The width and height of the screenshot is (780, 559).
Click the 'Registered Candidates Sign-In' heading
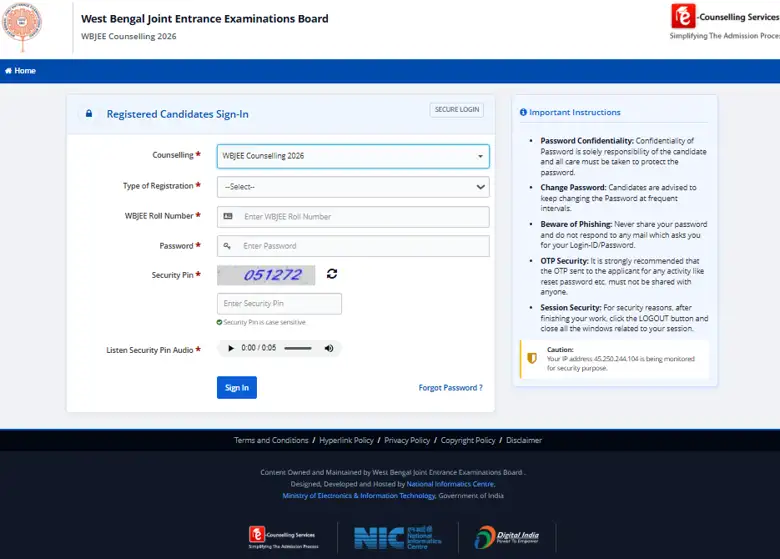pos(178,114)
